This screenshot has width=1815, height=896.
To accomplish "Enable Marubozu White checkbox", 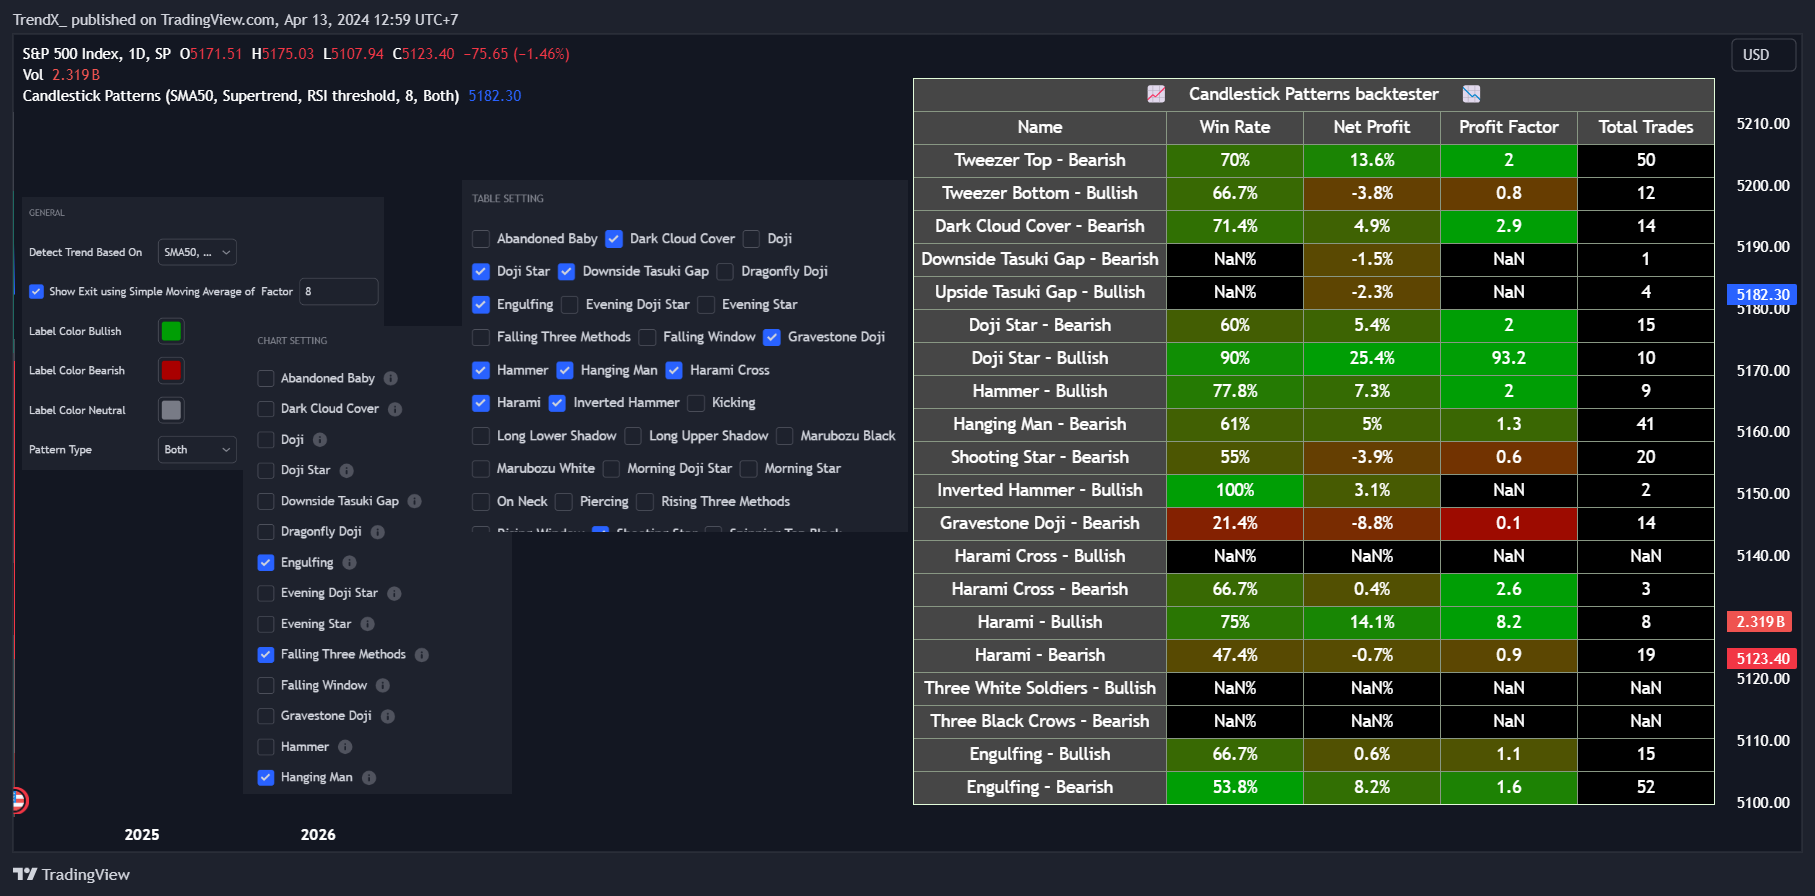I will pyautogui.click(x=481, y=468).
